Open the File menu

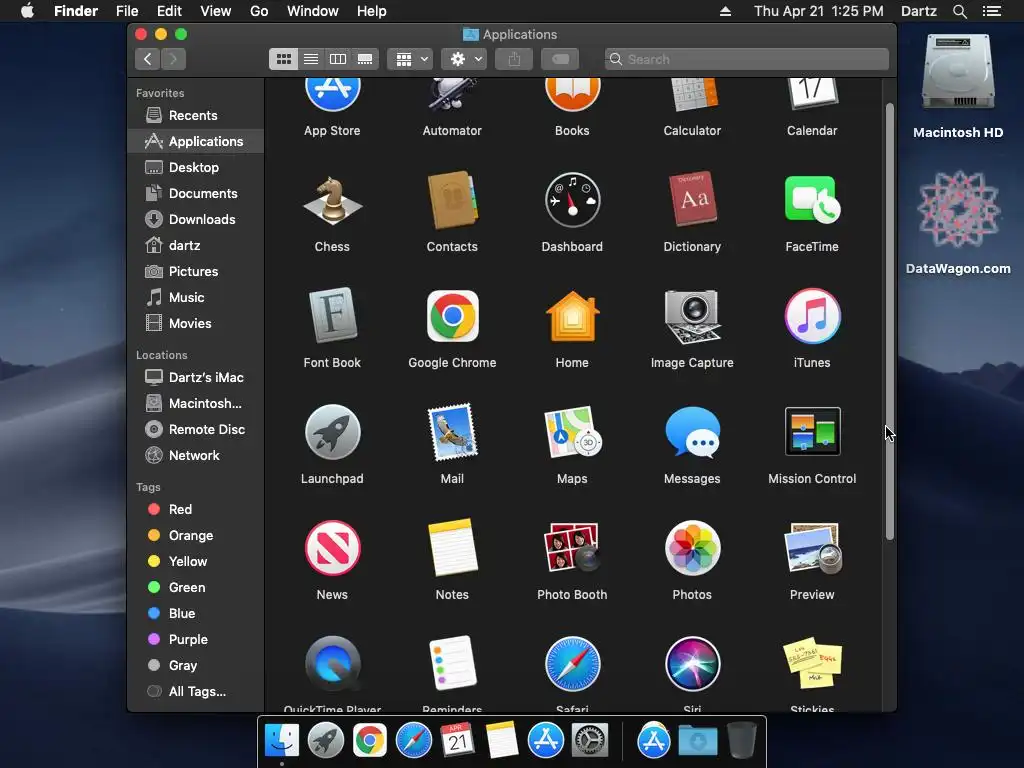click(x=127, y=11)
